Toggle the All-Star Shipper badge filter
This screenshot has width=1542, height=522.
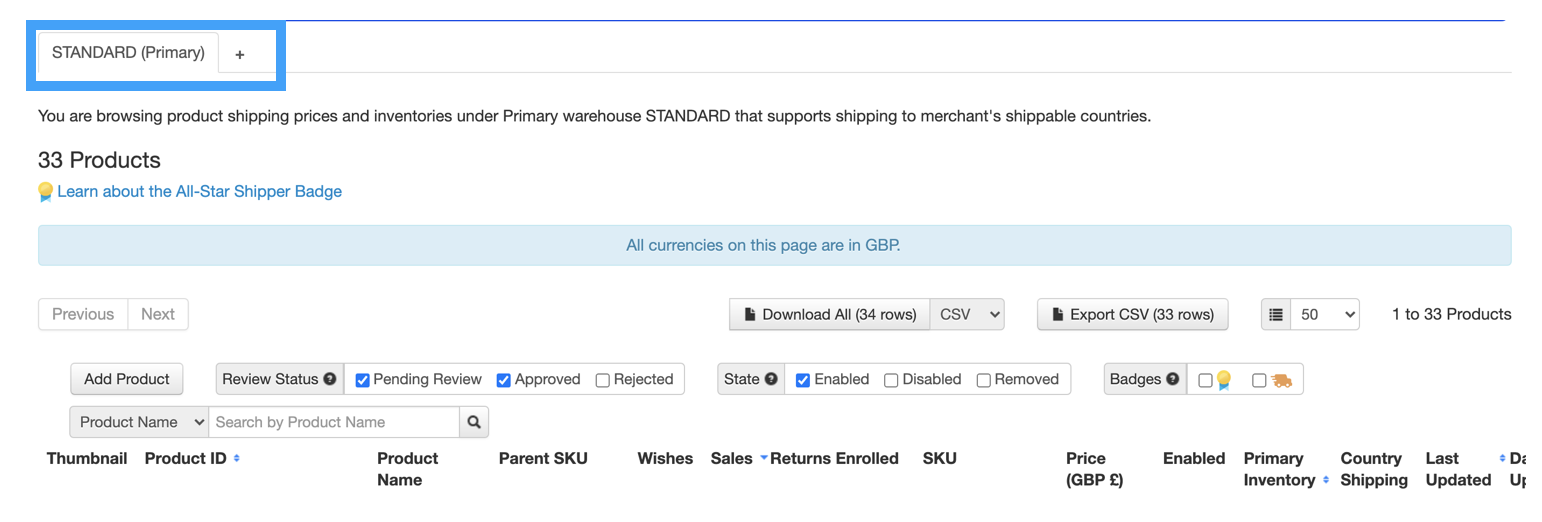pos(1205,380)
